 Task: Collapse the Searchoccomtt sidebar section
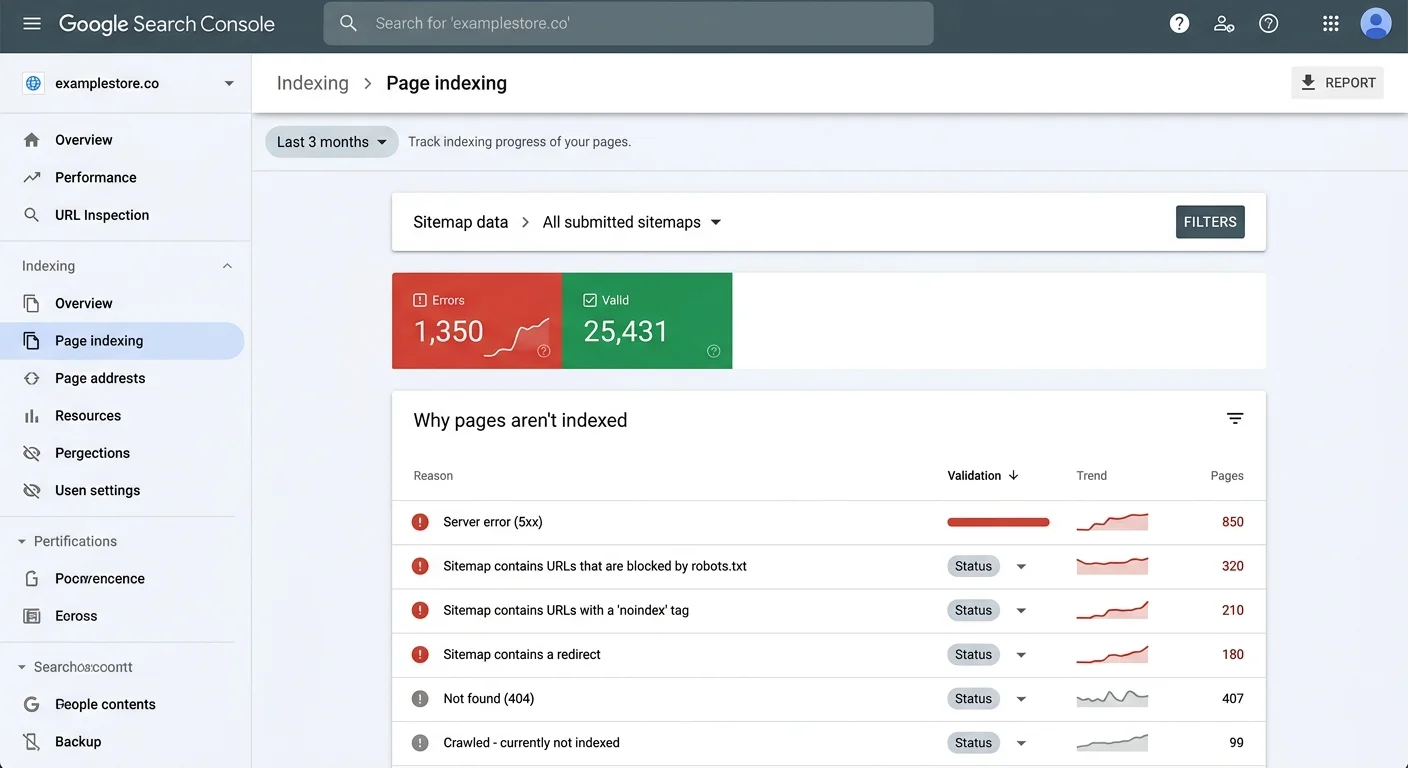point(22,667)
